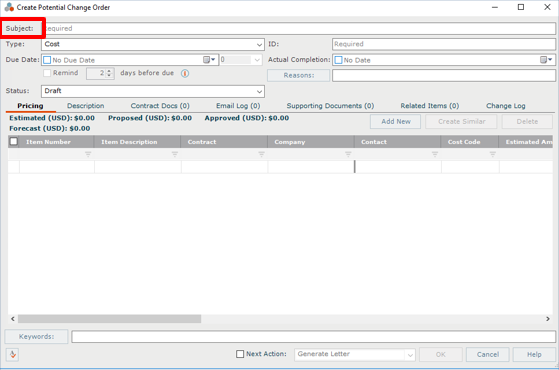
Task: Click the Item Number column header
Action: (x=57, y=142)
